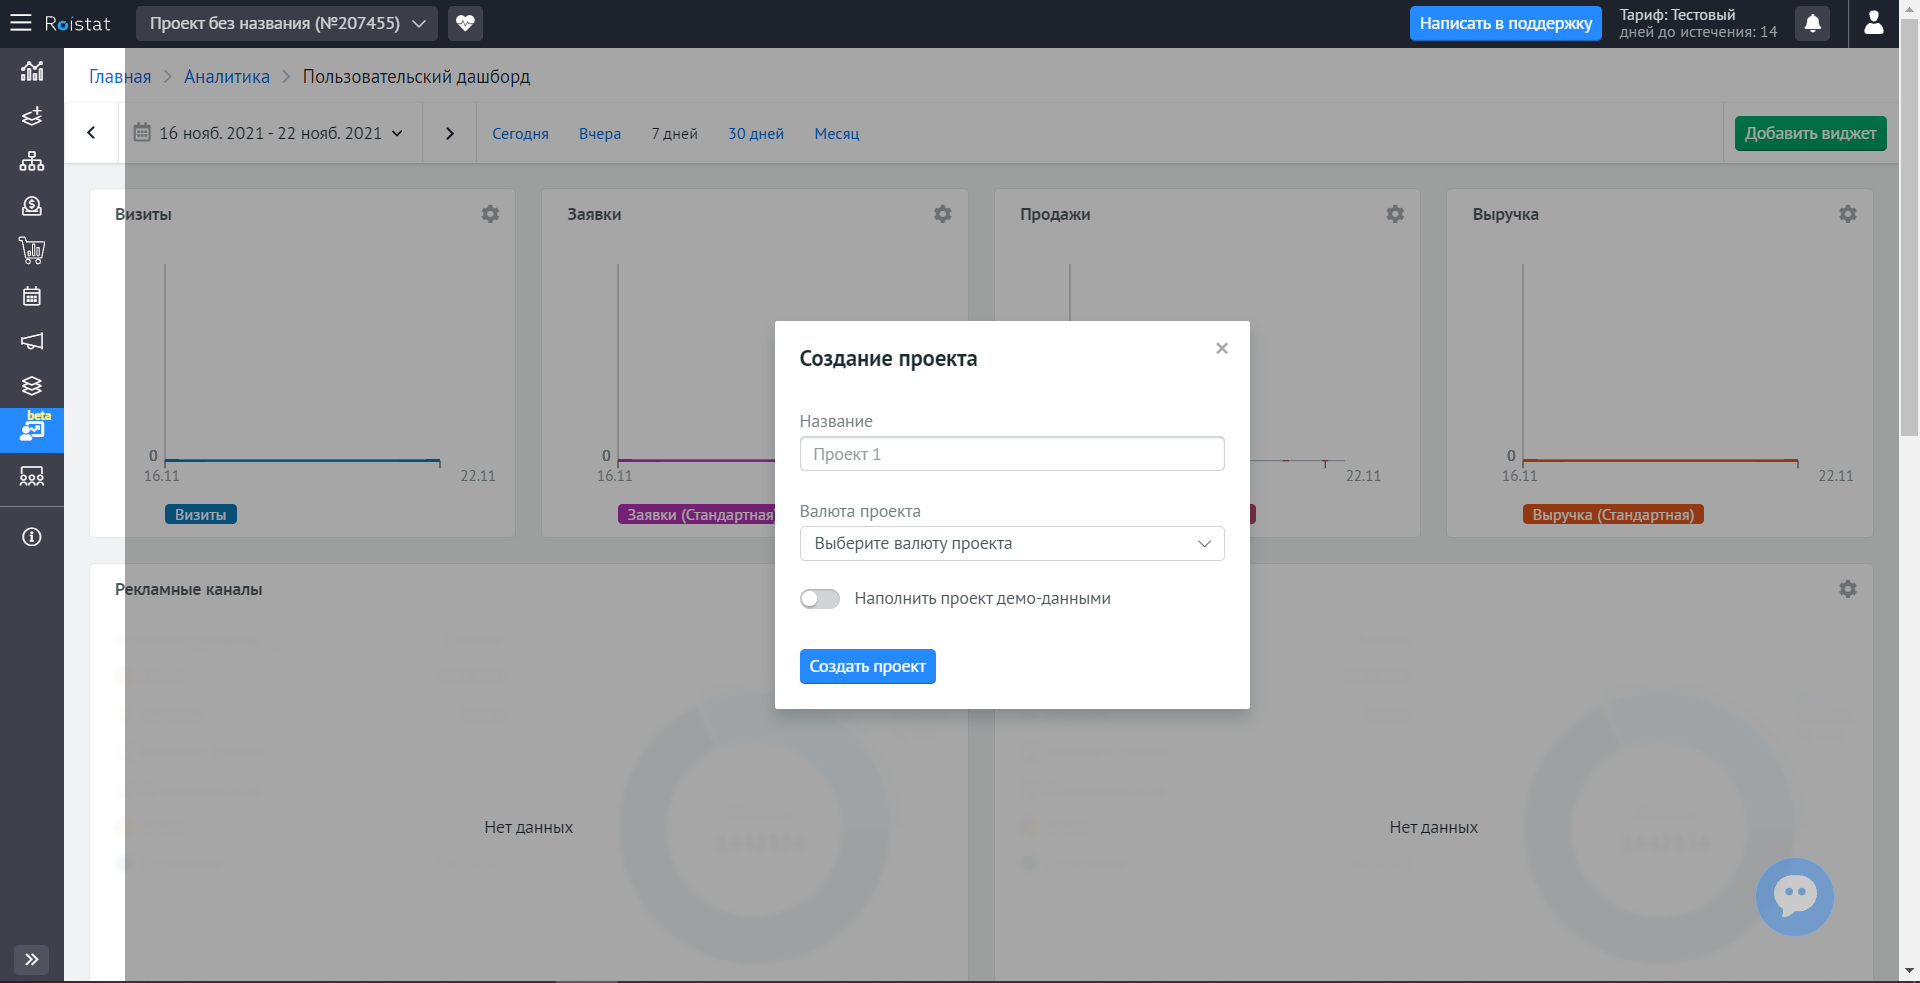Screen dimensions: 1920x983
Task: Toggle the Заявки (Стандартная) legend badge
Action: (x=697, y=515)
